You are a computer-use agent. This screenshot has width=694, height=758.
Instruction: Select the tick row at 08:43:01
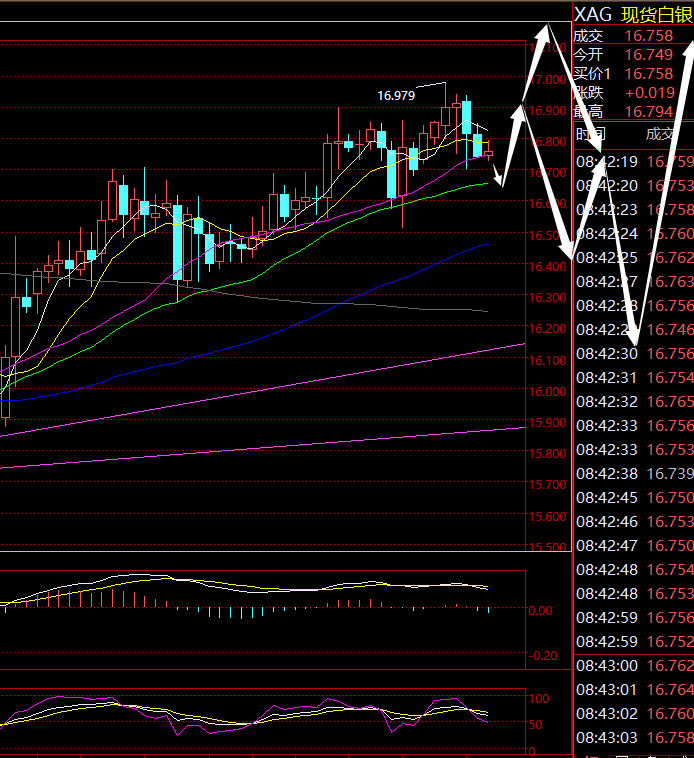click(x=634, y=690)
